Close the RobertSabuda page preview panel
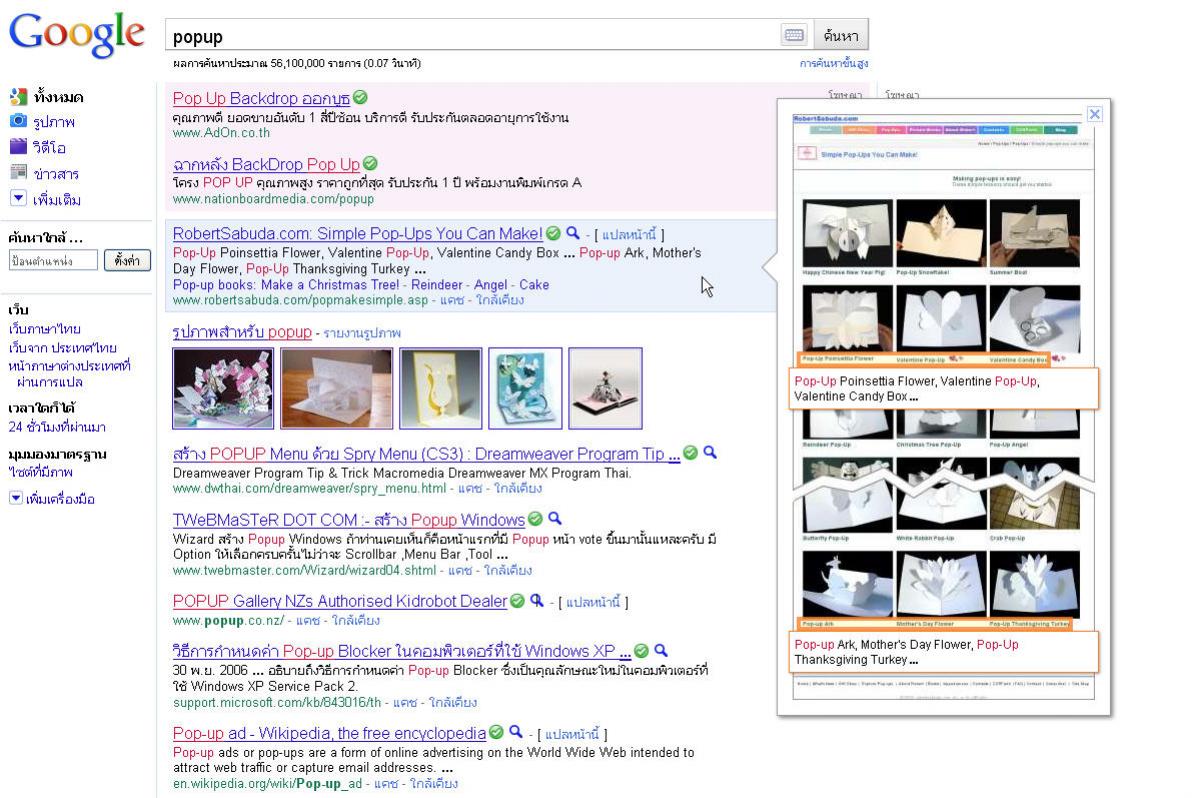The image size is (1197, 798). coord(1095,114)
